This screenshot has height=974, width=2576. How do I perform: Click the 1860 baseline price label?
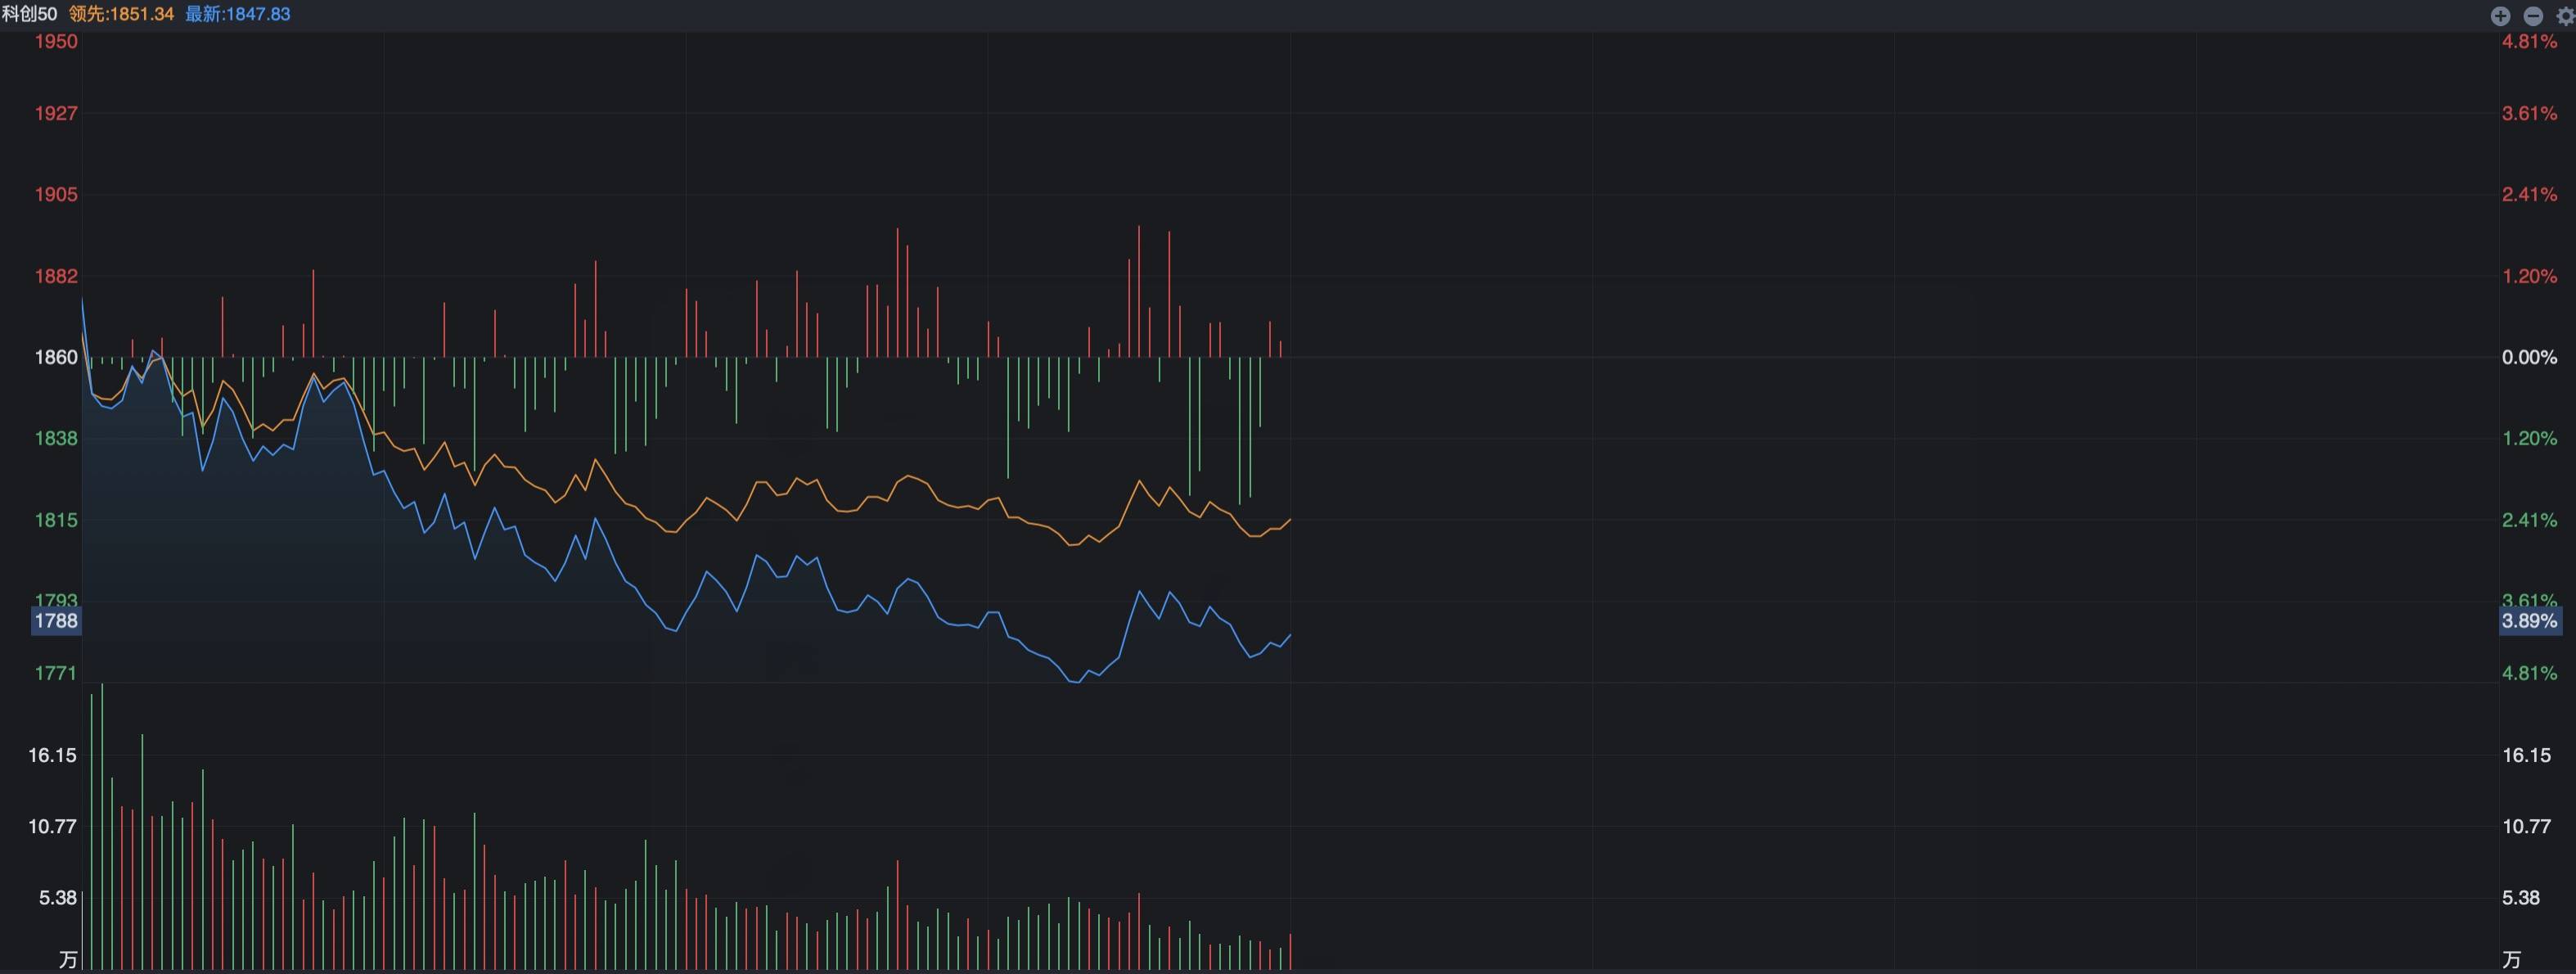pos(56,357)
